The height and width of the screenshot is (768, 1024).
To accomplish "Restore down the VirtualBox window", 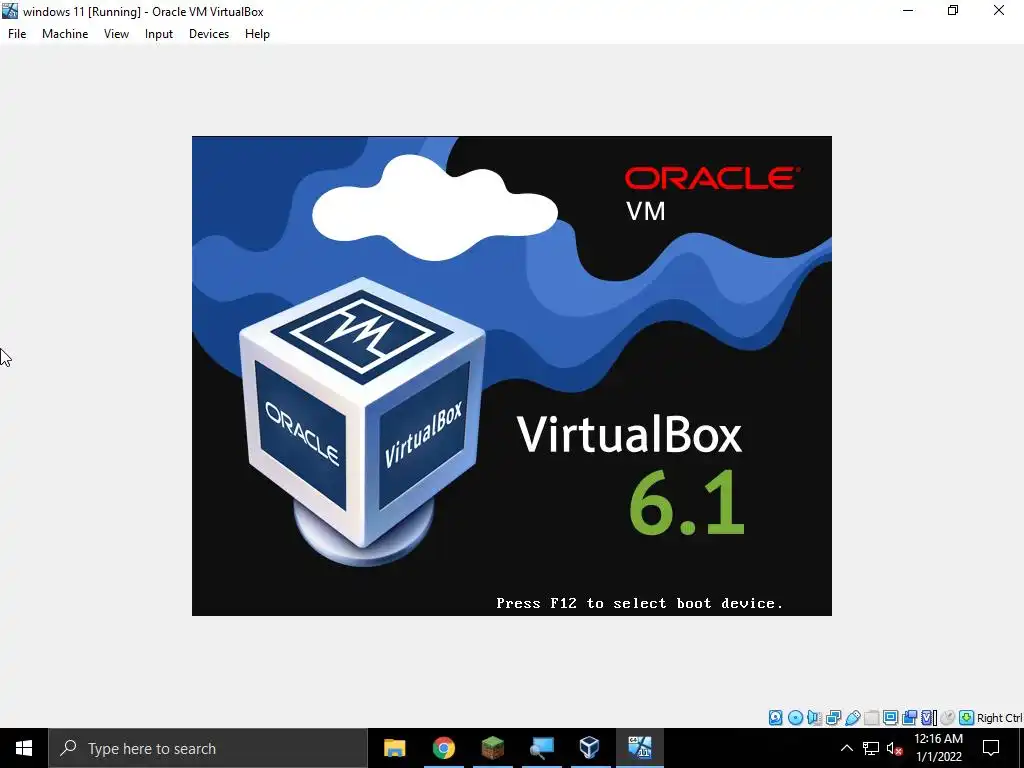I will tap(953, 11).
